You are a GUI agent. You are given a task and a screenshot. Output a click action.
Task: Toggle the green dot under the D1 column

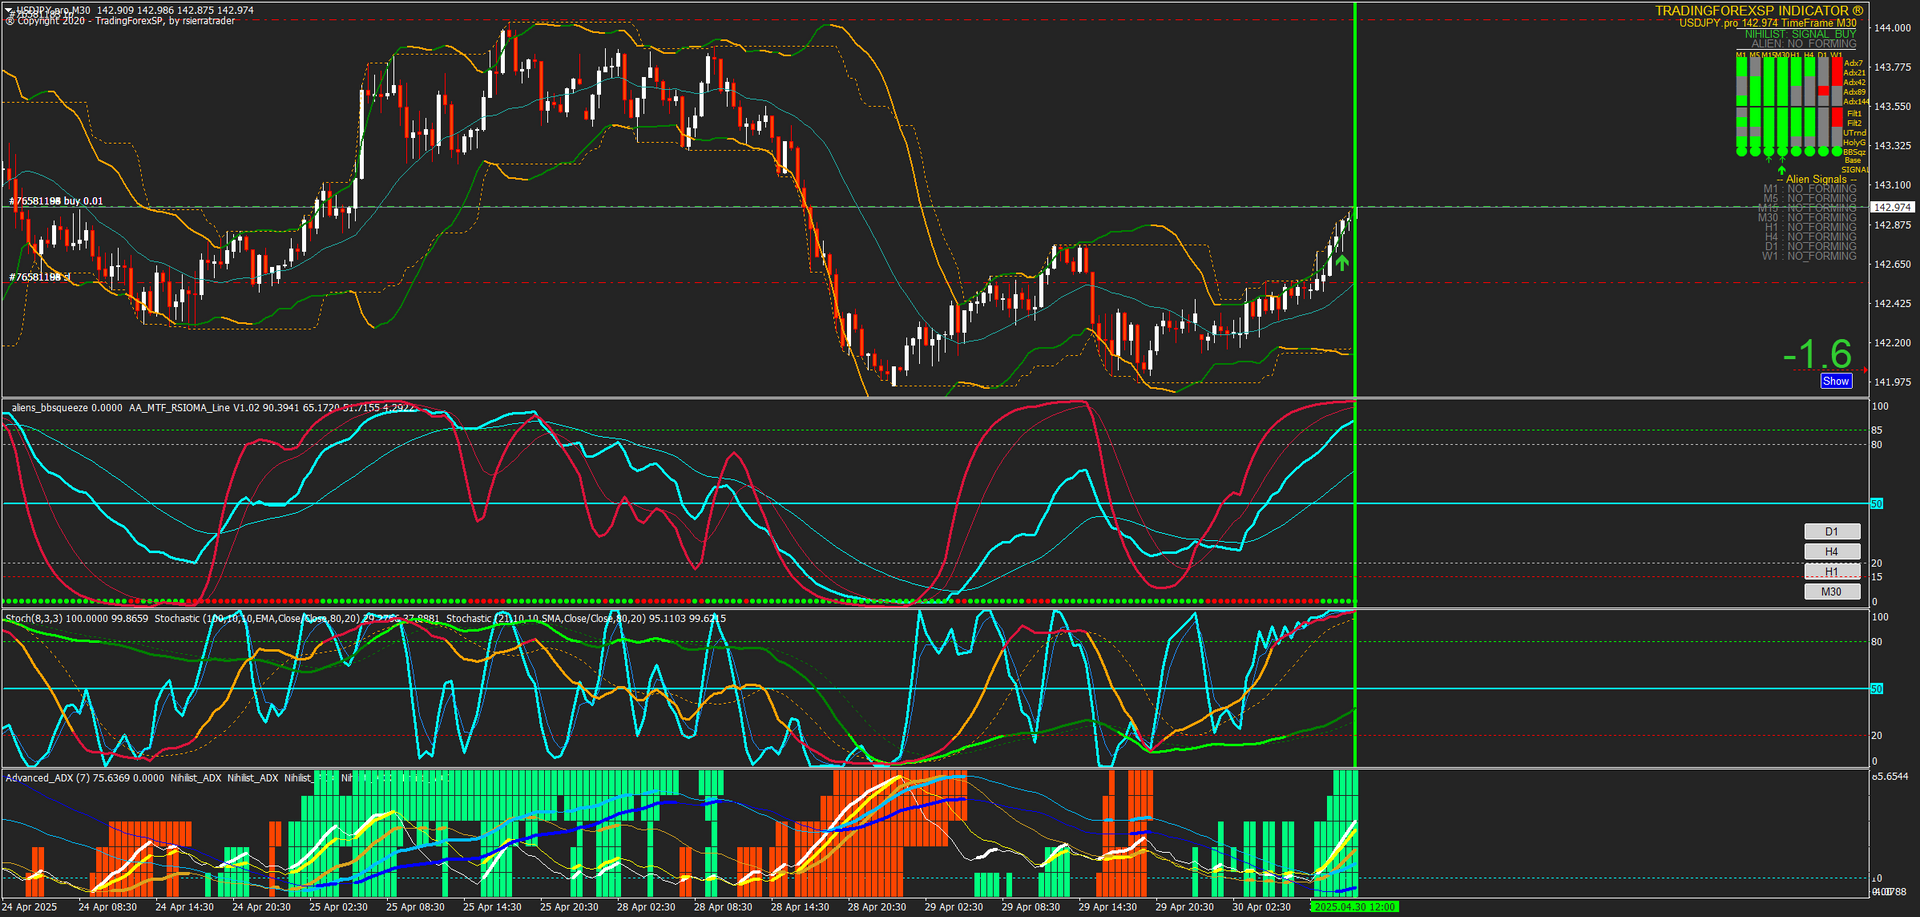click(1823, 151)
